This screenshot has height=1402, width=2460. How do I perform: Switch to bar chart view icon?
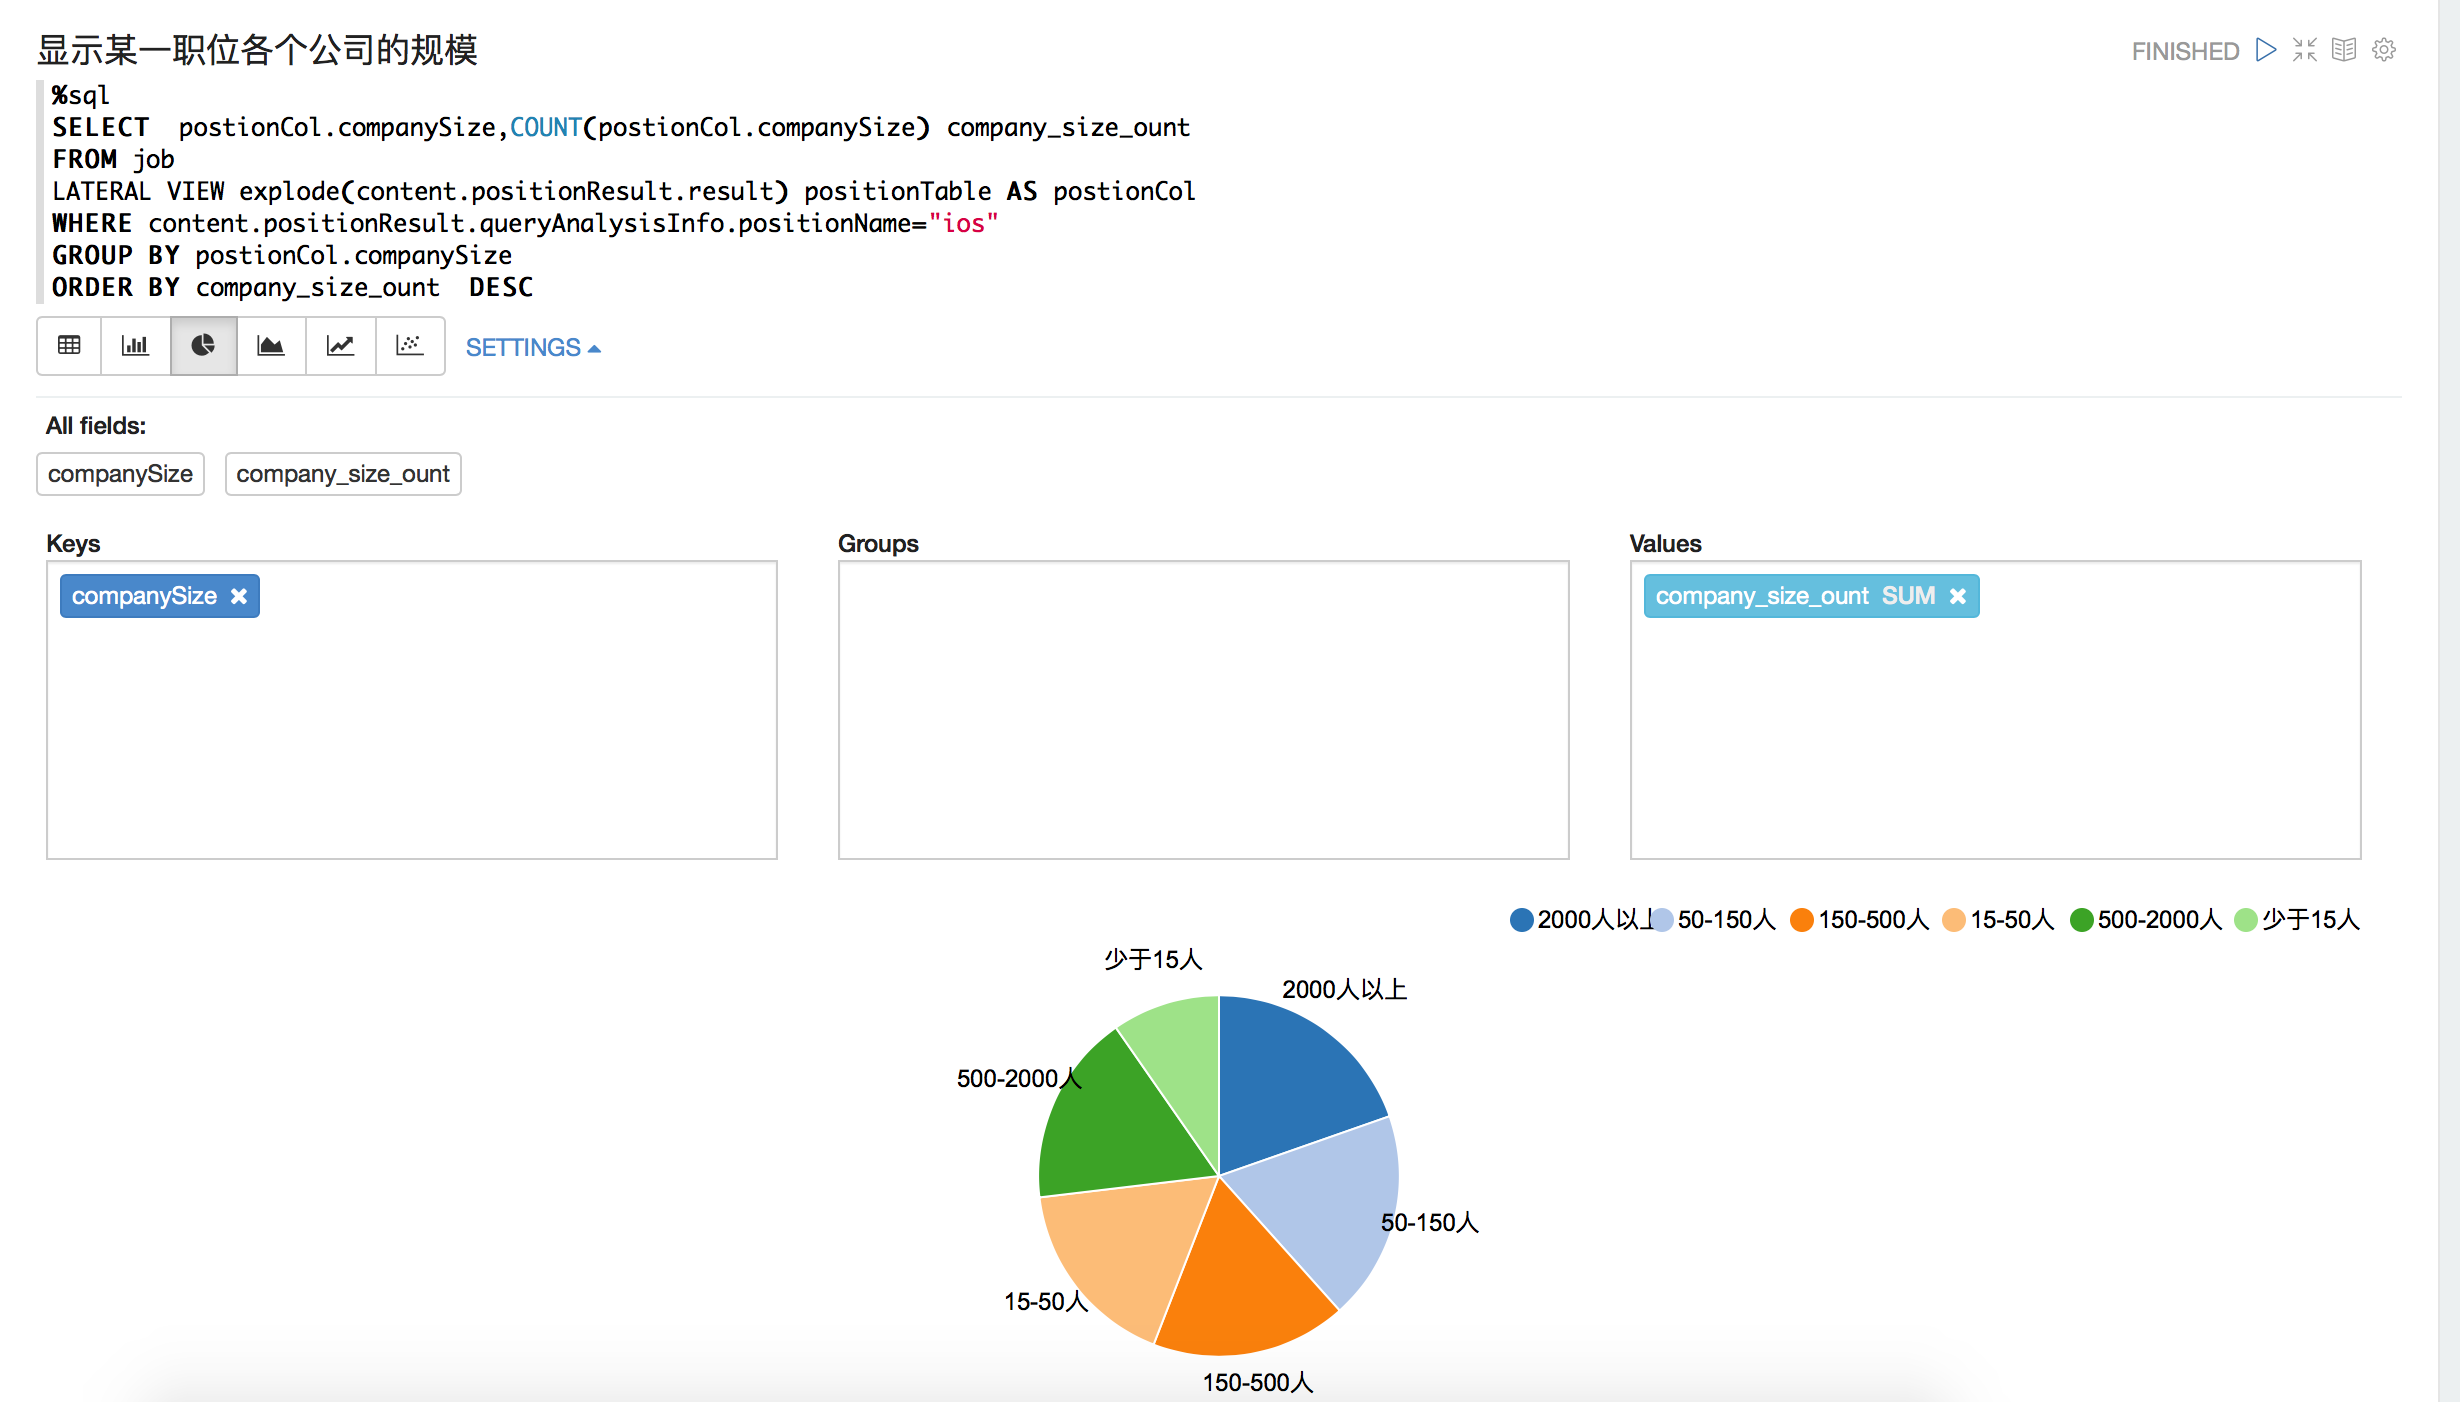(x=135, y=346)
